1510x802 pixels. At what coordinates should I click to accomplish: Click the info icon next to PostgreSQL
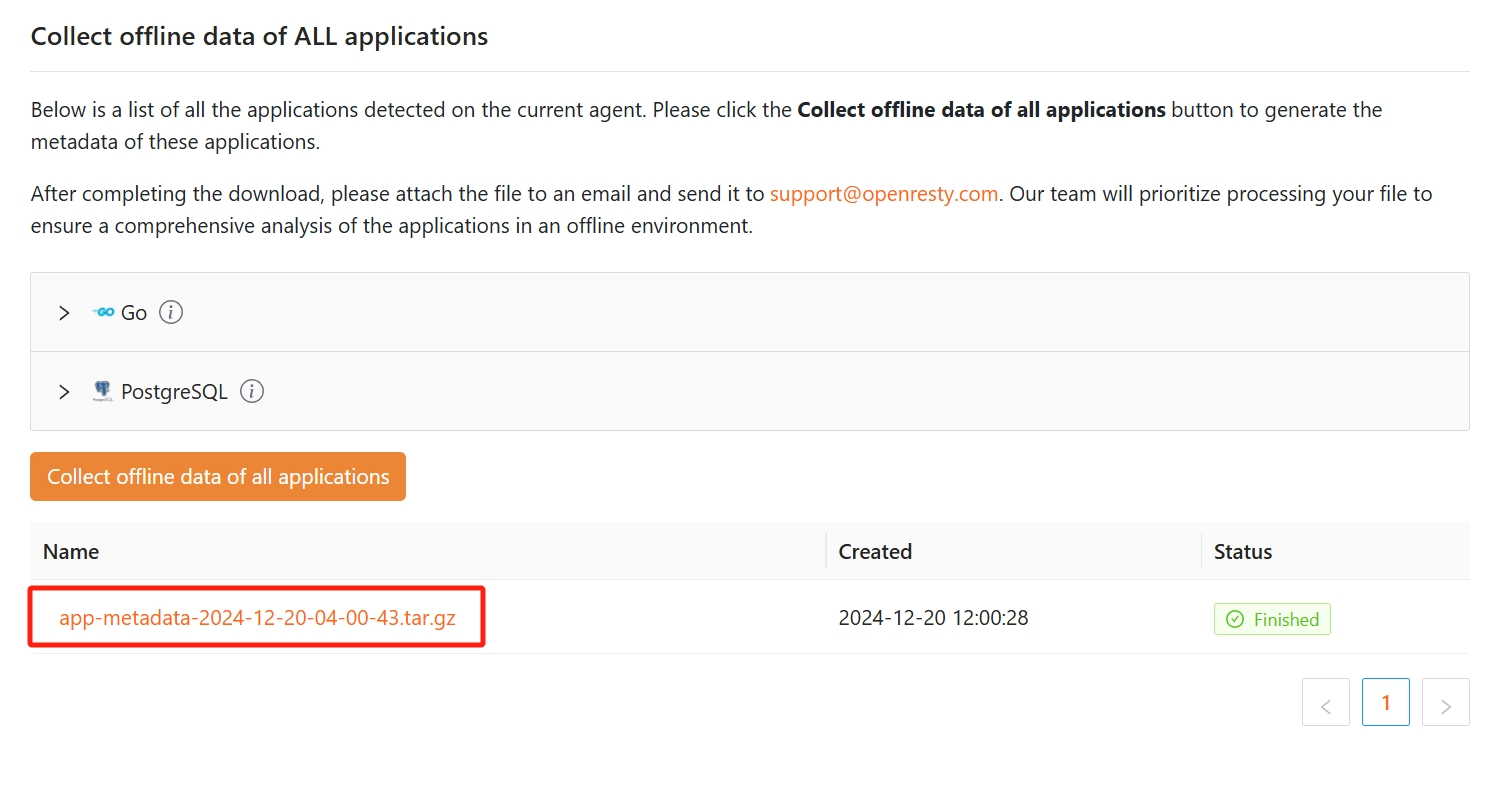(x=252, y=392)
